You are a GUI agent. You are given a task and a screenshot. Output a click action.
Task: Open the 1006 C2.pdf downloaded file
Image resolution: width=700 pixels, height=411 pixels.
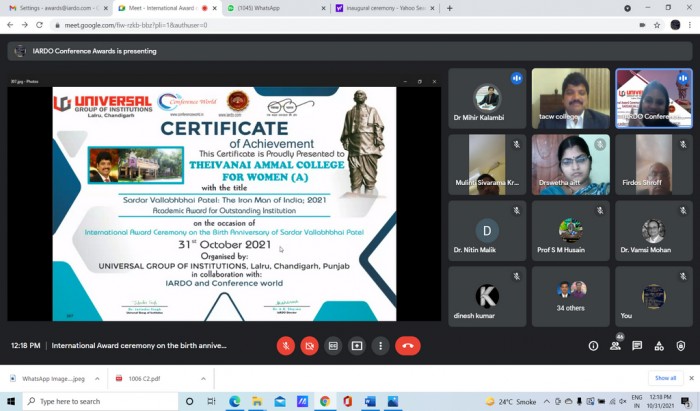click(143, 379)
